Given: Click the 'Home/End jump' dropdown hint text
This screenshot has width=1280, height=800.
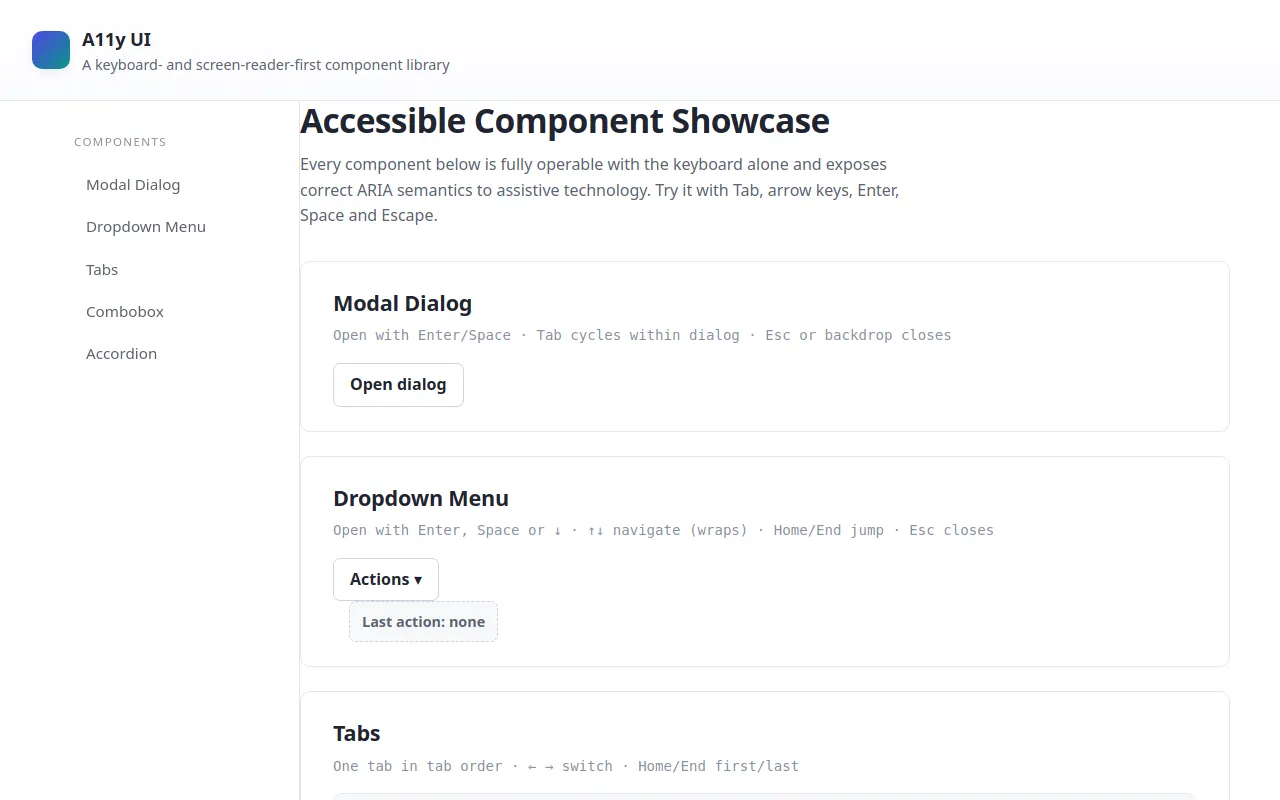Looking at the screenshot, I should click(829, 530).
